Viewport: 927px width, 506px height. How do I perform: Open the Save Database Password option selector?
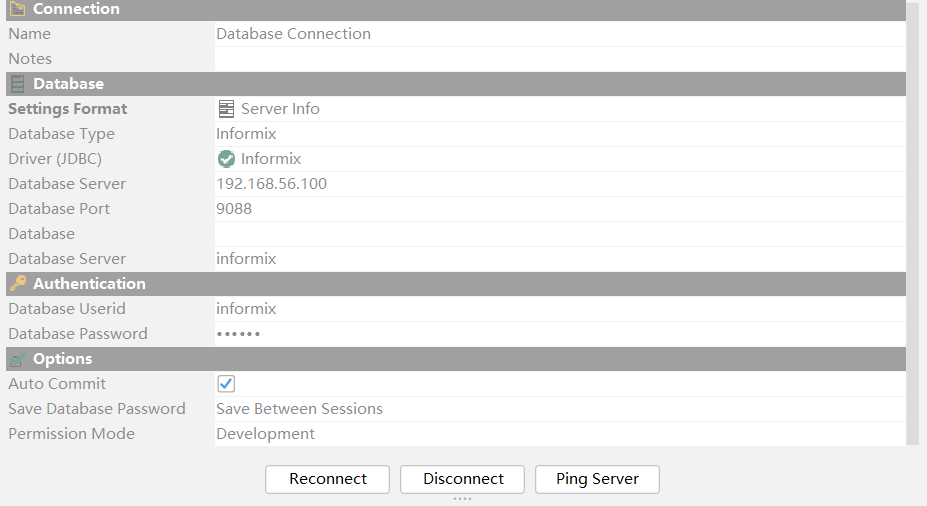(x=560, y=408)
